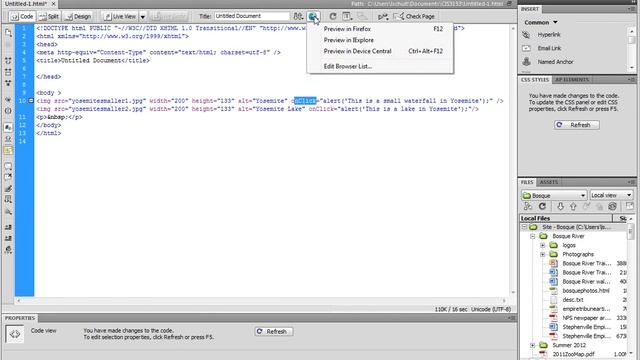Screen dimensions: 640x360
Task: Click the Put Files up arrow icon
Action: point(573,207)
